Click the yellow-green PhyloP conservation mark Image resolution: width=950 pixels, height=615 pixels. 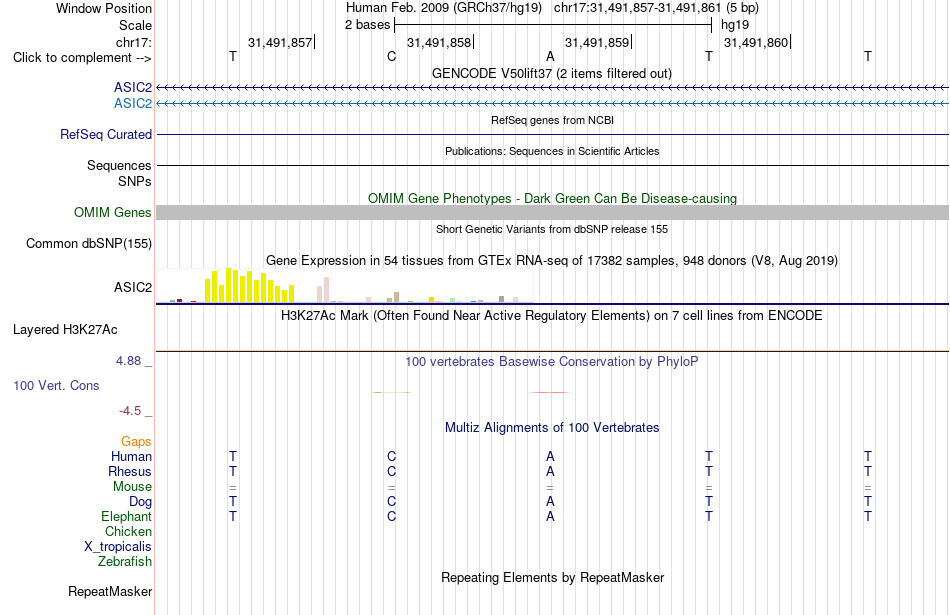(x=392, y=393)
